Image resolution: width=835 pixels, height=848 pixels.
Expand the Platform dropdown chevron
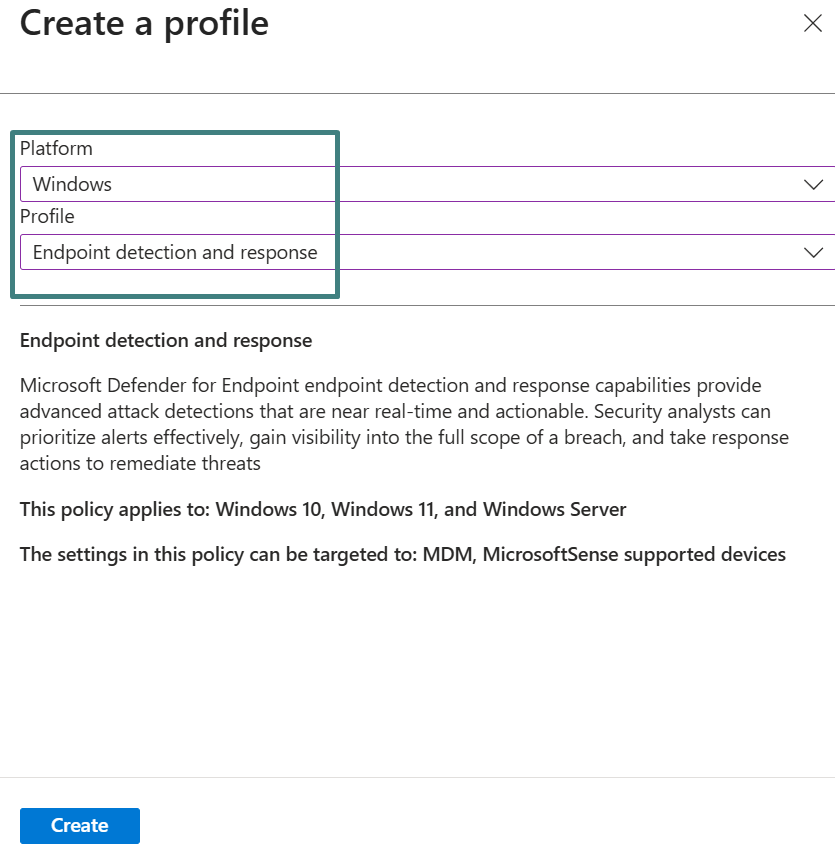[x=813, y=184]
